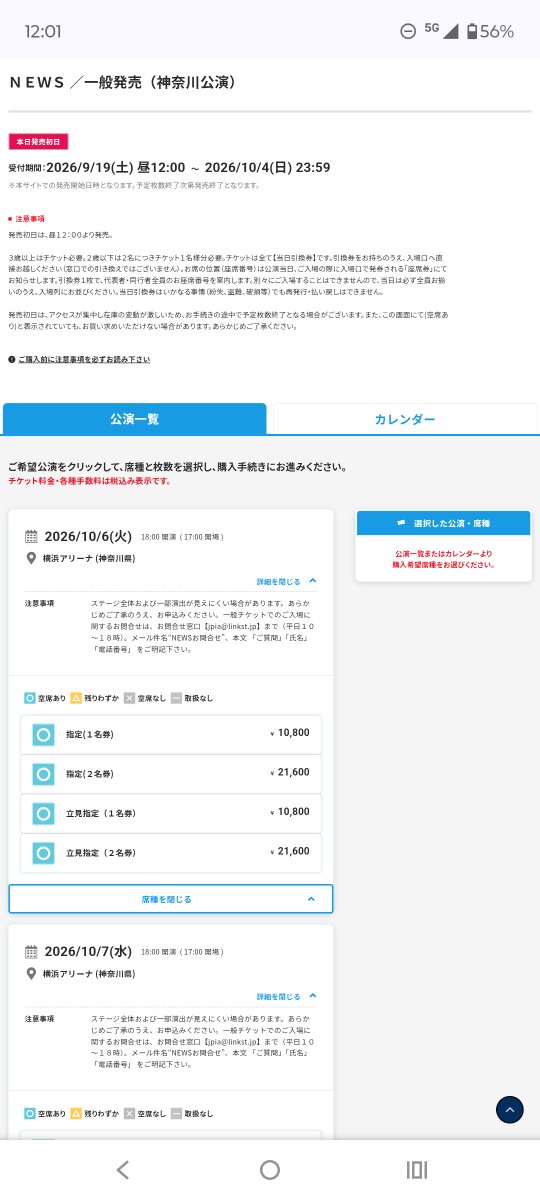Click the 残りわずか legend icon in 10/7 card
The image size is (540, 1200).
[x=76, y=1114]
